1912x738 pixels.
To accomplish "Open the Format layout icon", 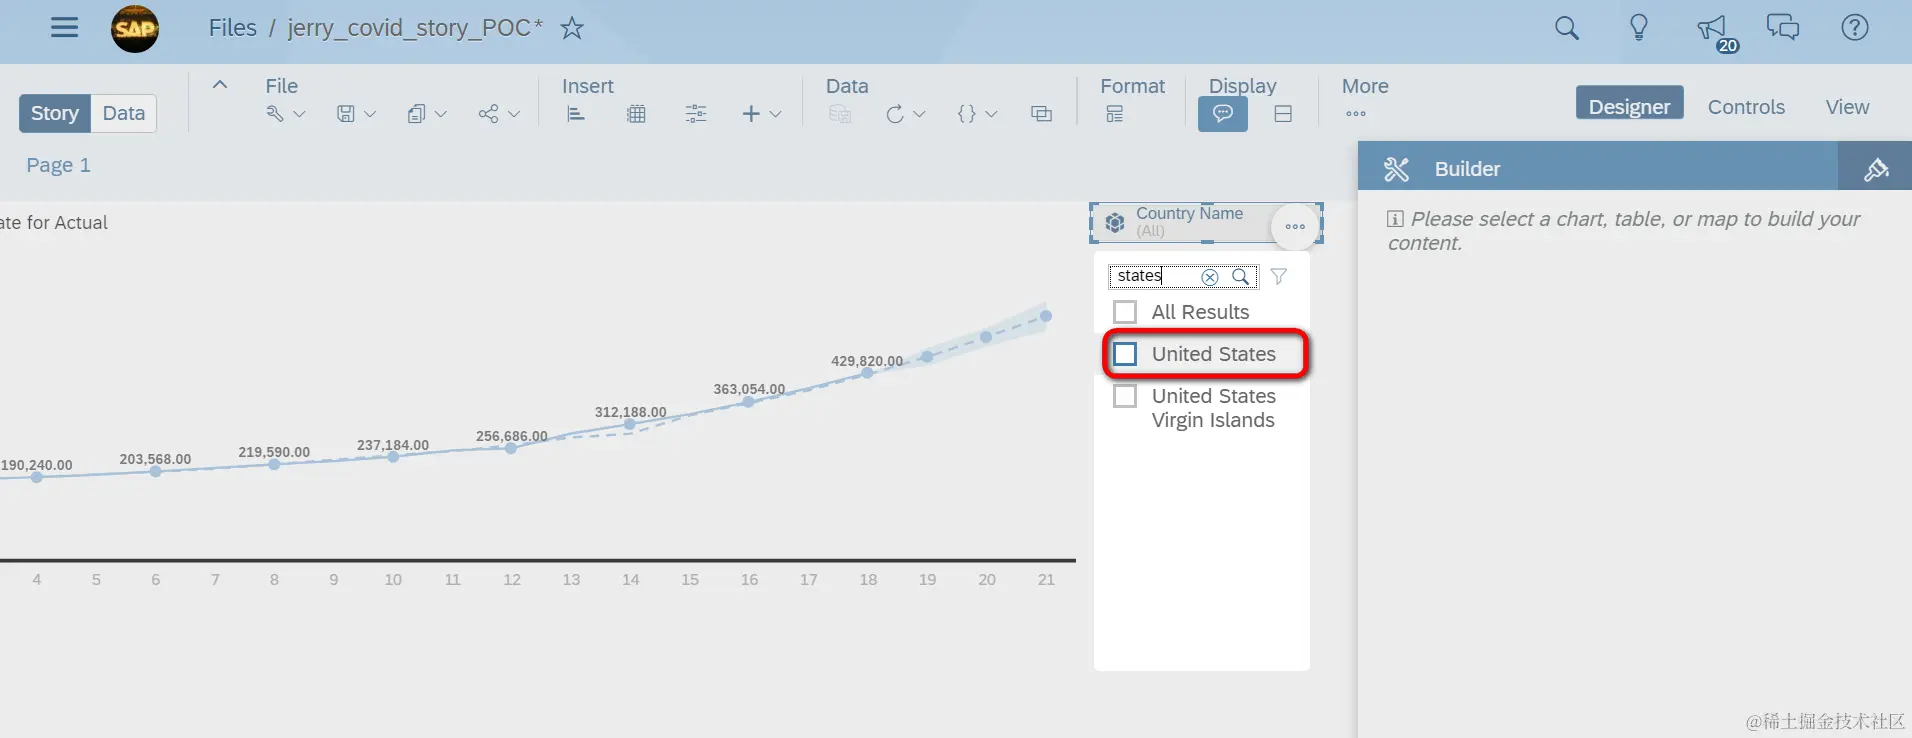I will (1114, 114).
